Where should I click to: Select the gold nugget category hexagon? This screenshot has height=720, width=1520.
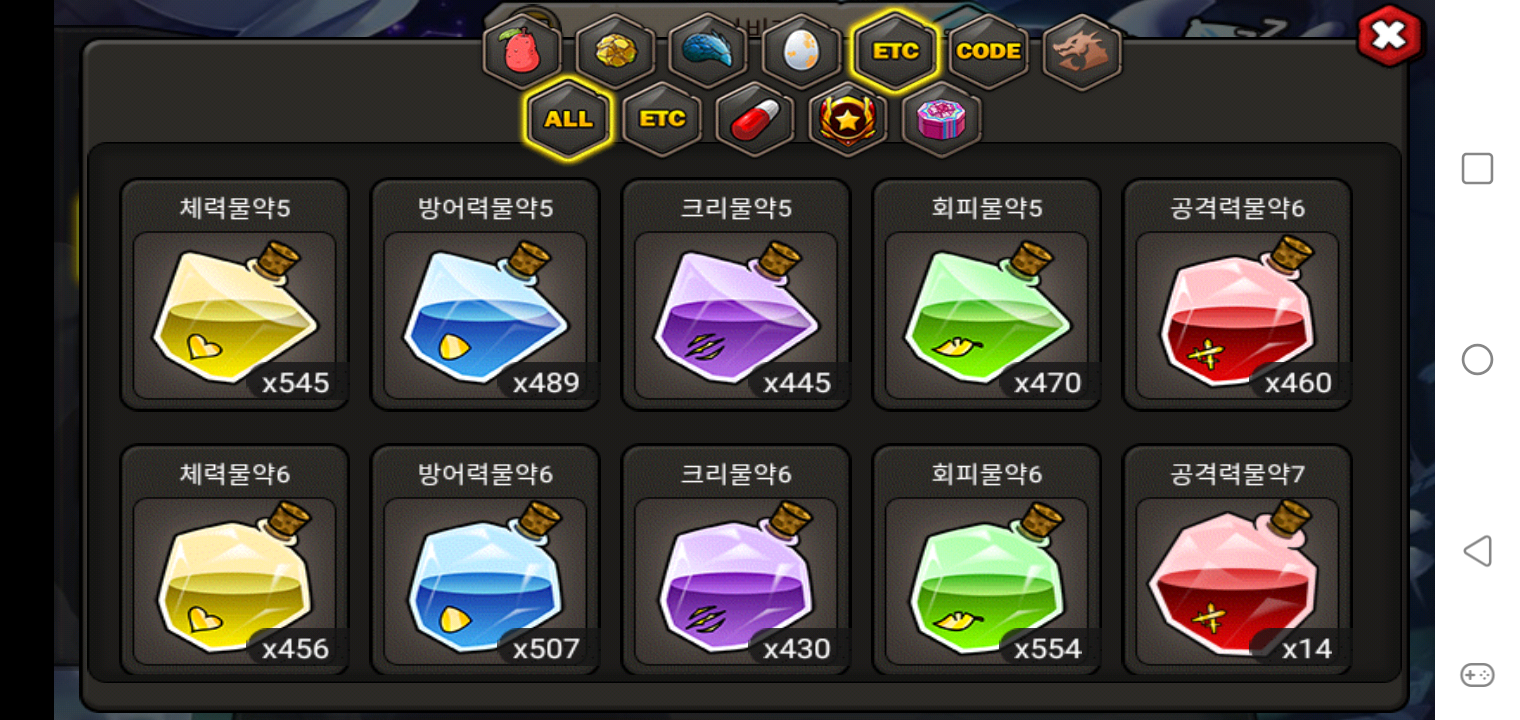pos(615,51)
